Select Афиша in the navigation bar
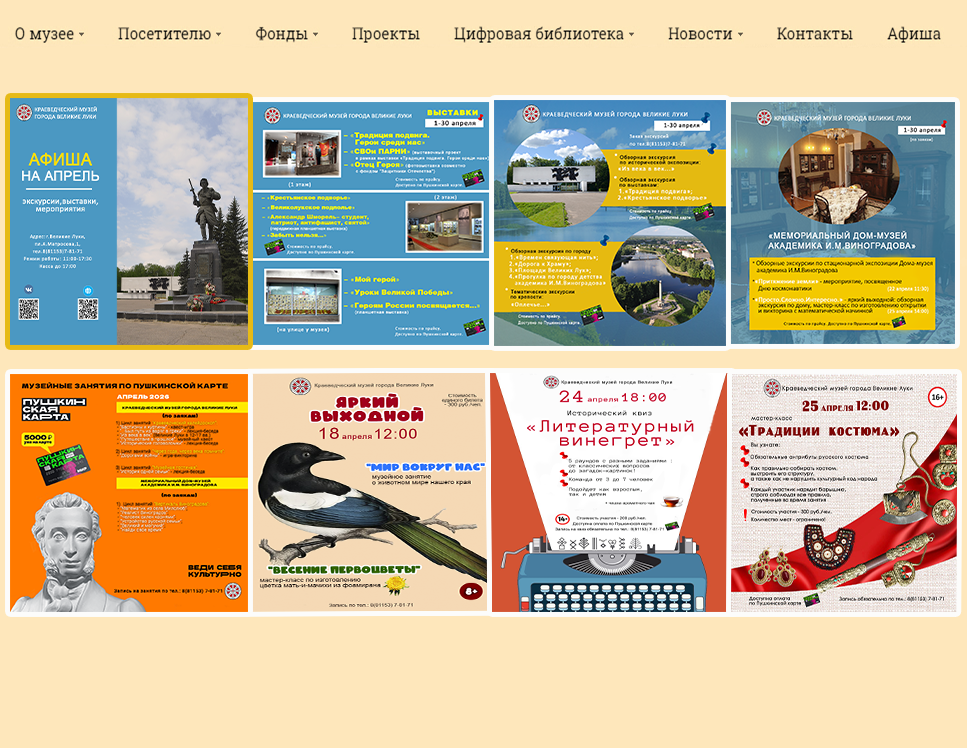967x748 pixels. 913,34
